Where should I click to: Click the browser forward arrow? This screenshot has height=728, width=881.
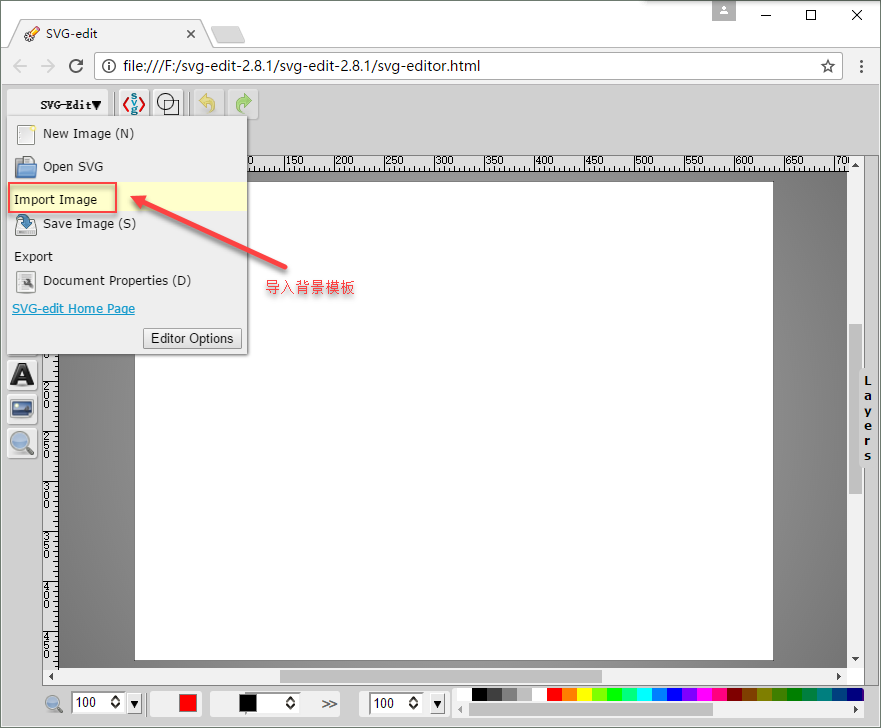[x=48, y=66]
